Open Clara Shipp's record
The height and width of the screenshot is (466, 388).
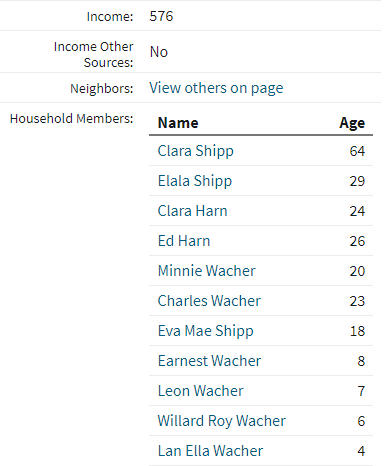point(195,151)
